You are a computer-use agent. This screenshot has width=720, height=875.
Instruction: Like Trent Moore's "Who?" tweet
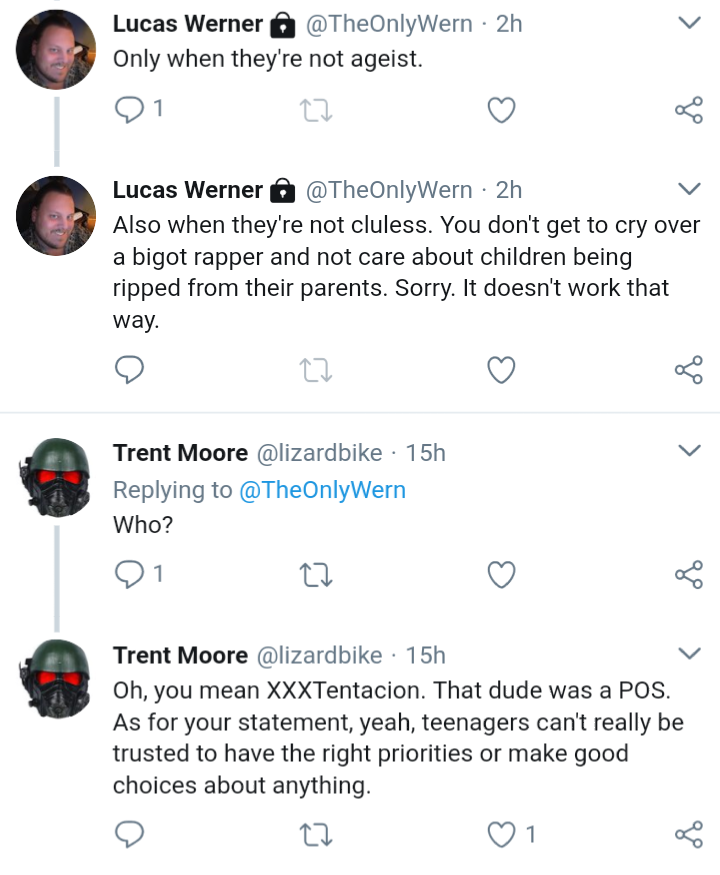pos(501,575)
